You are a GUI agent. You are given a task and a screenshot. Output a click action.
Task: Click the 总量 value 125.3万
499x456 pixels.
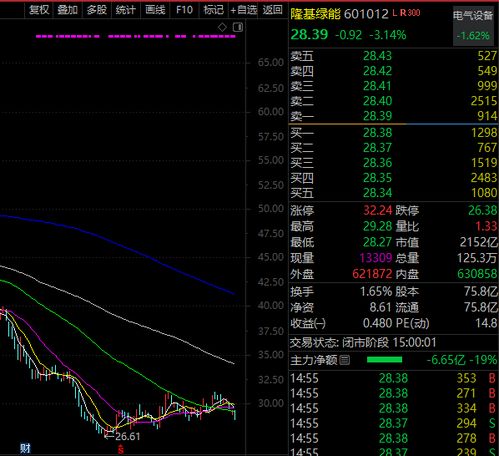[477, 258]
